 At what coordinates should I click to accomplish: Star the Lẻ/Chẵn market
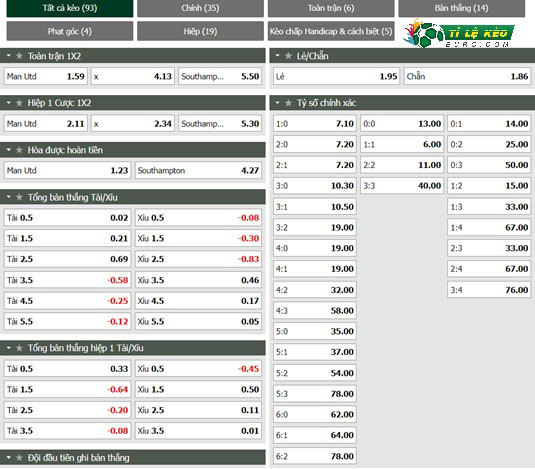288,56
